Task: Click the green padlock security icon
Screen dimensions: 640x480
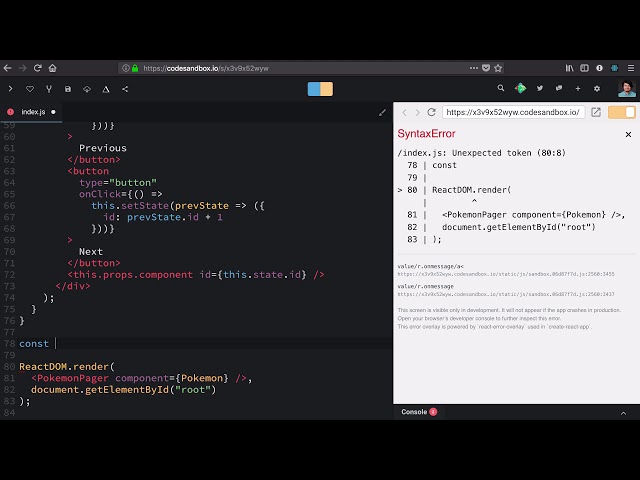Action: pos(135,68)
